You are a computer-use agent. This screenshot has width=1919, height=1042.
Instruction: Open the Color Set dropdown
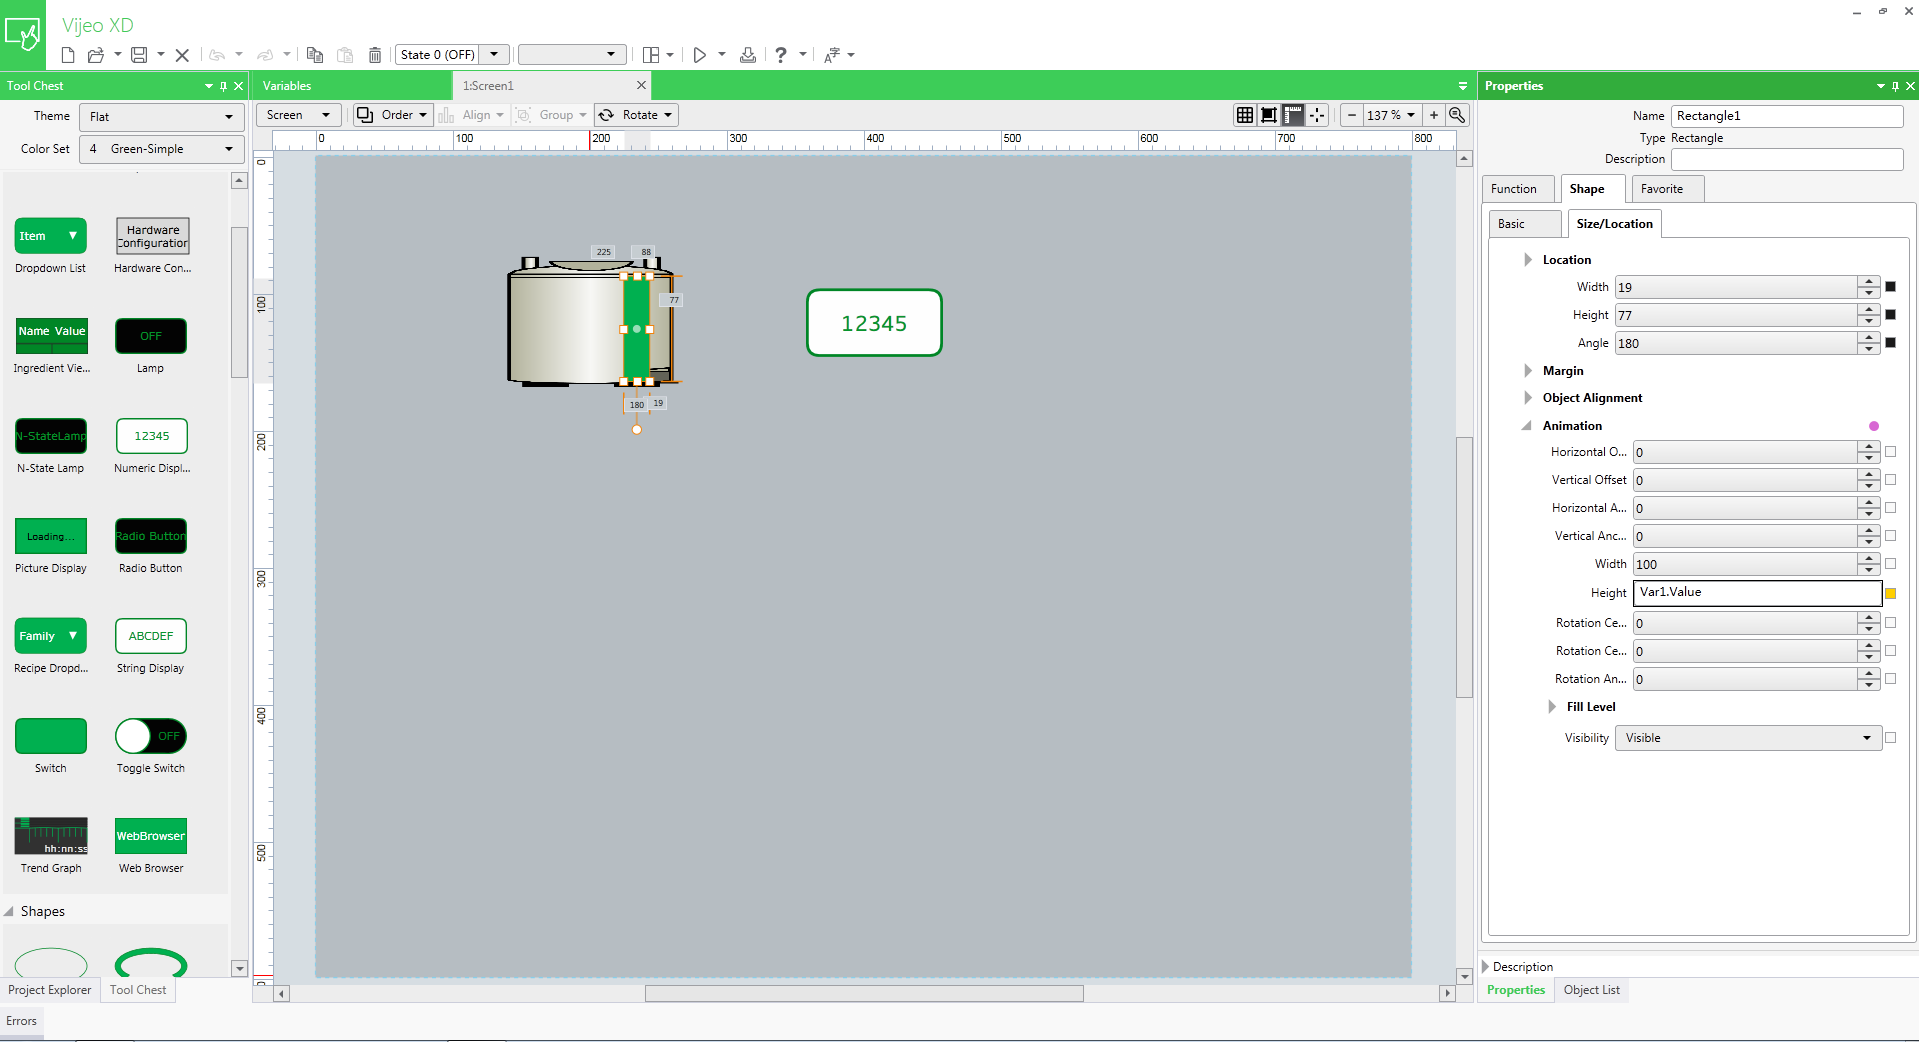coord(162,149)
